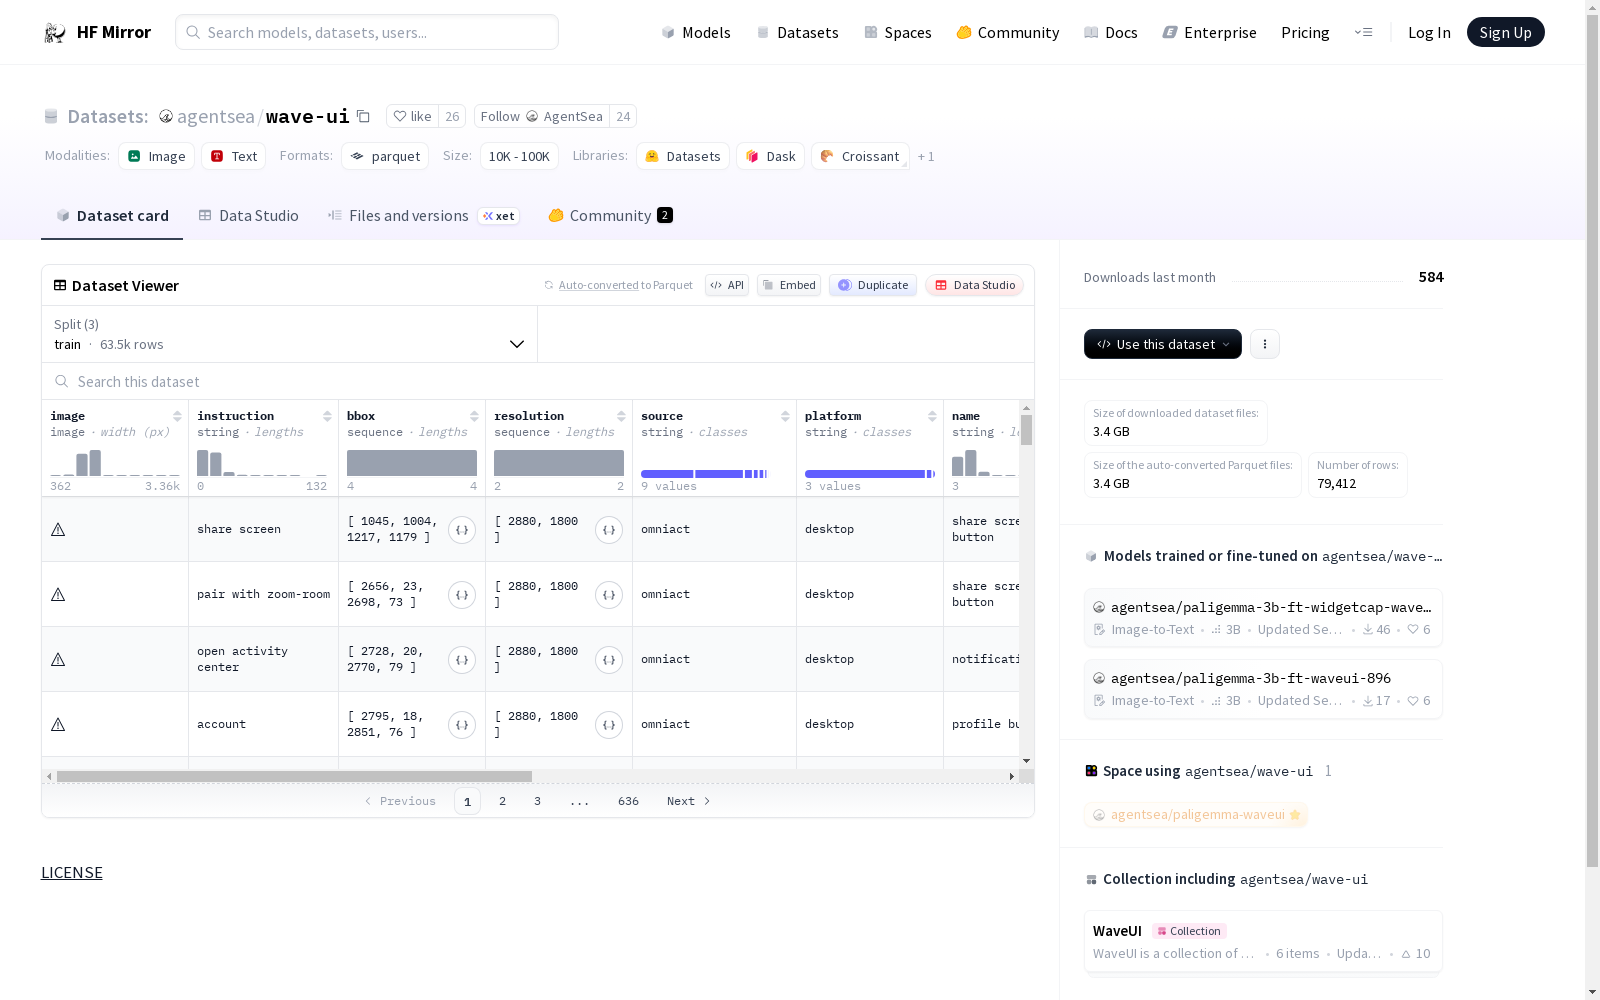Click the Log In link
Screen dimensions: 1600x1000
(1429, 33)
